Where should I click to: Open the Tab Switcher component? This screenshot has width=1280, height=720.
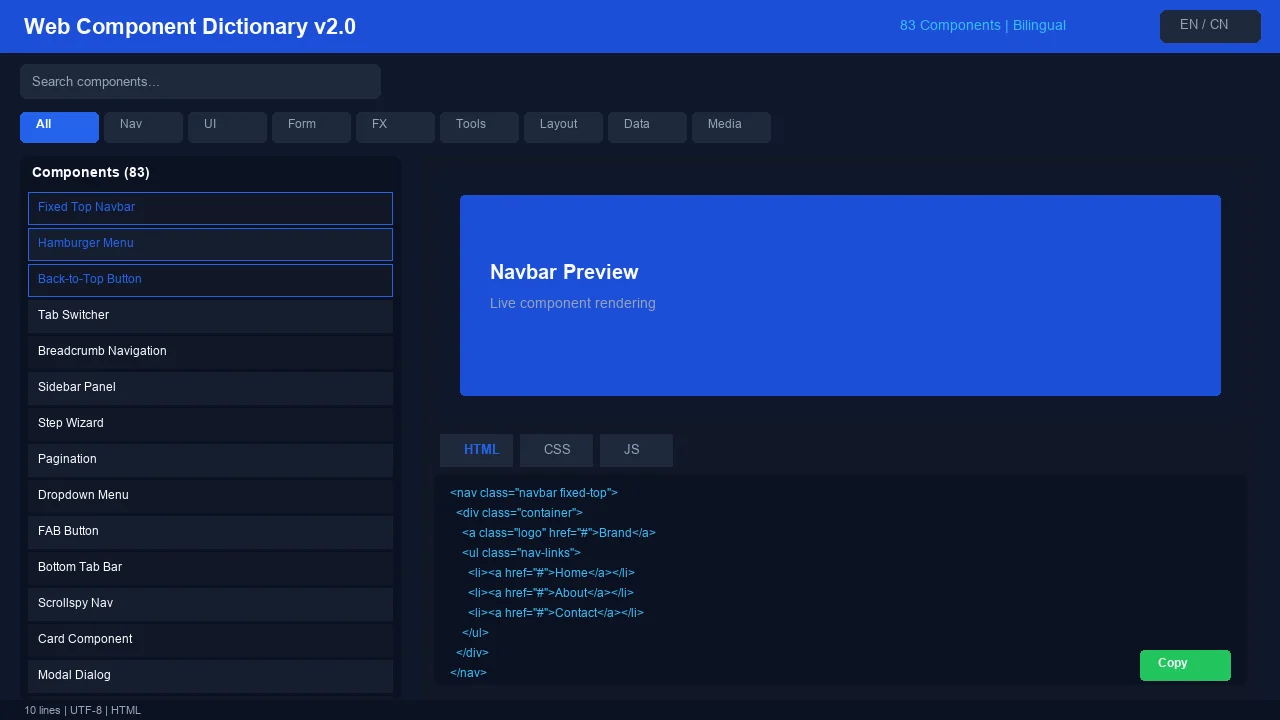tap(210, 316)
